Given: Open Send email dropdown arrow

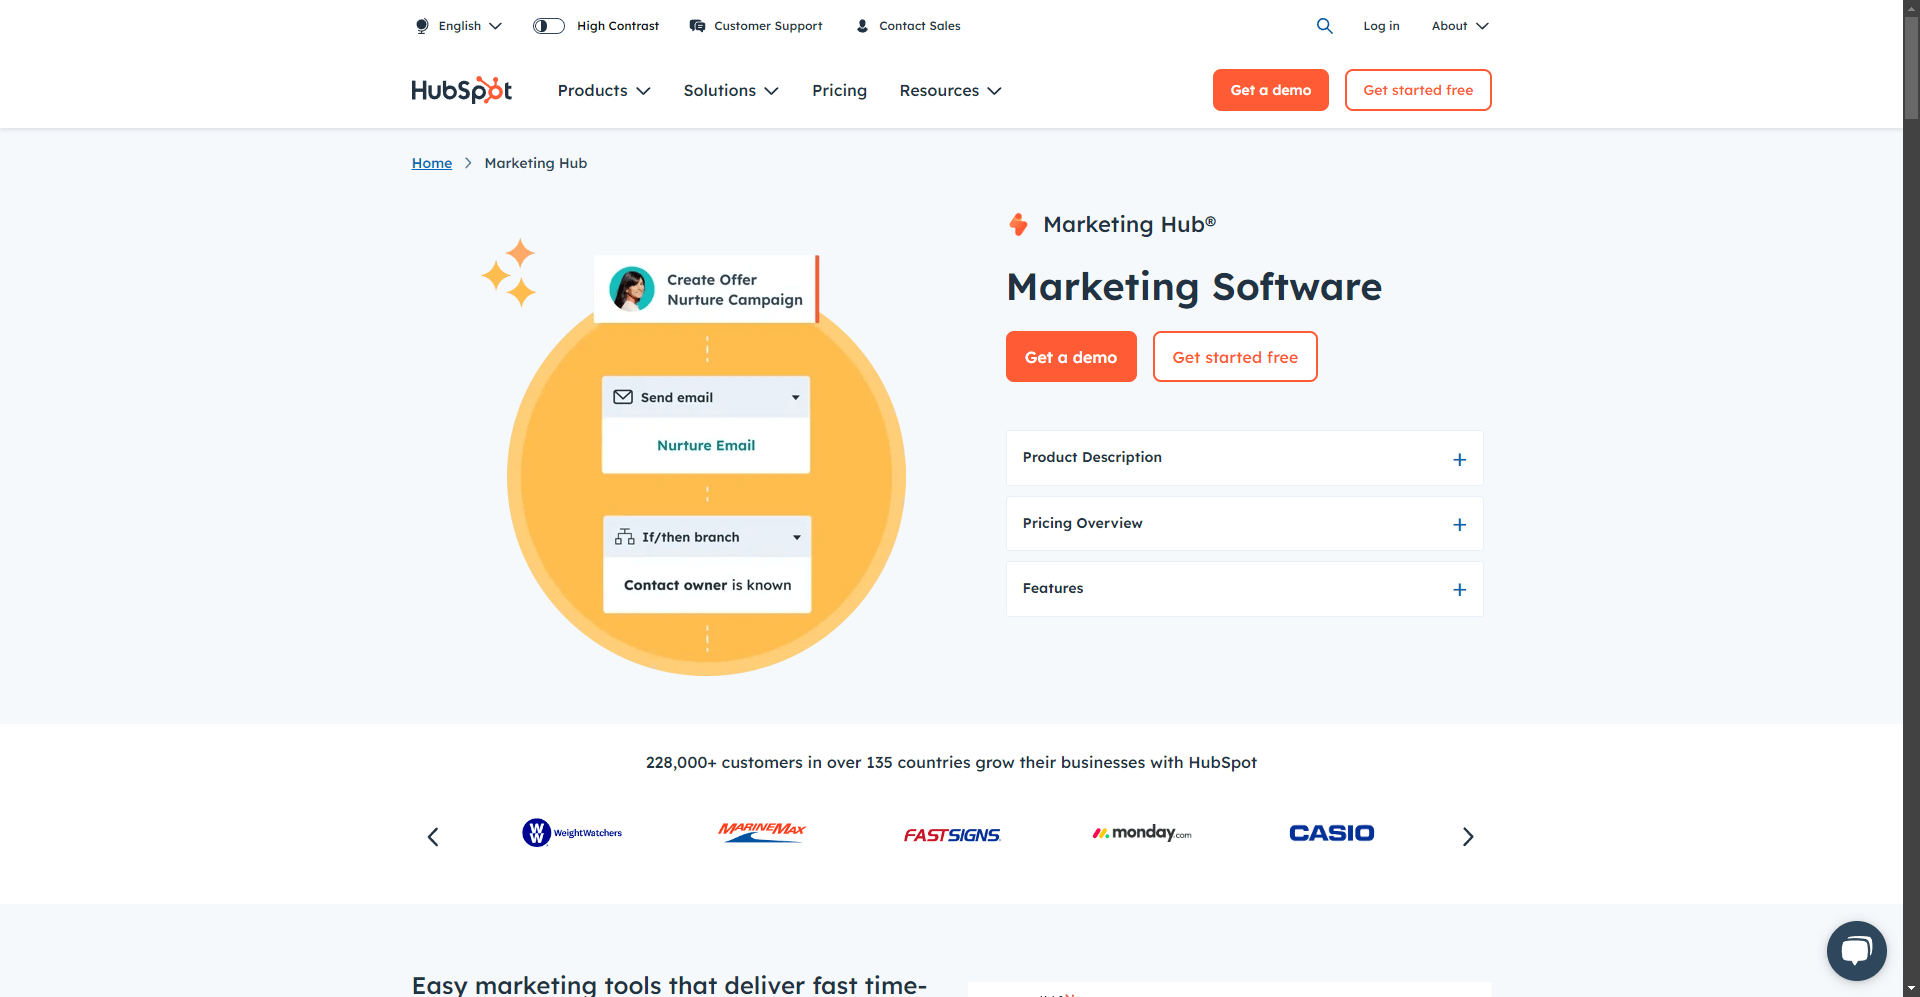Looking at the screenshot, I should [796, 398].
